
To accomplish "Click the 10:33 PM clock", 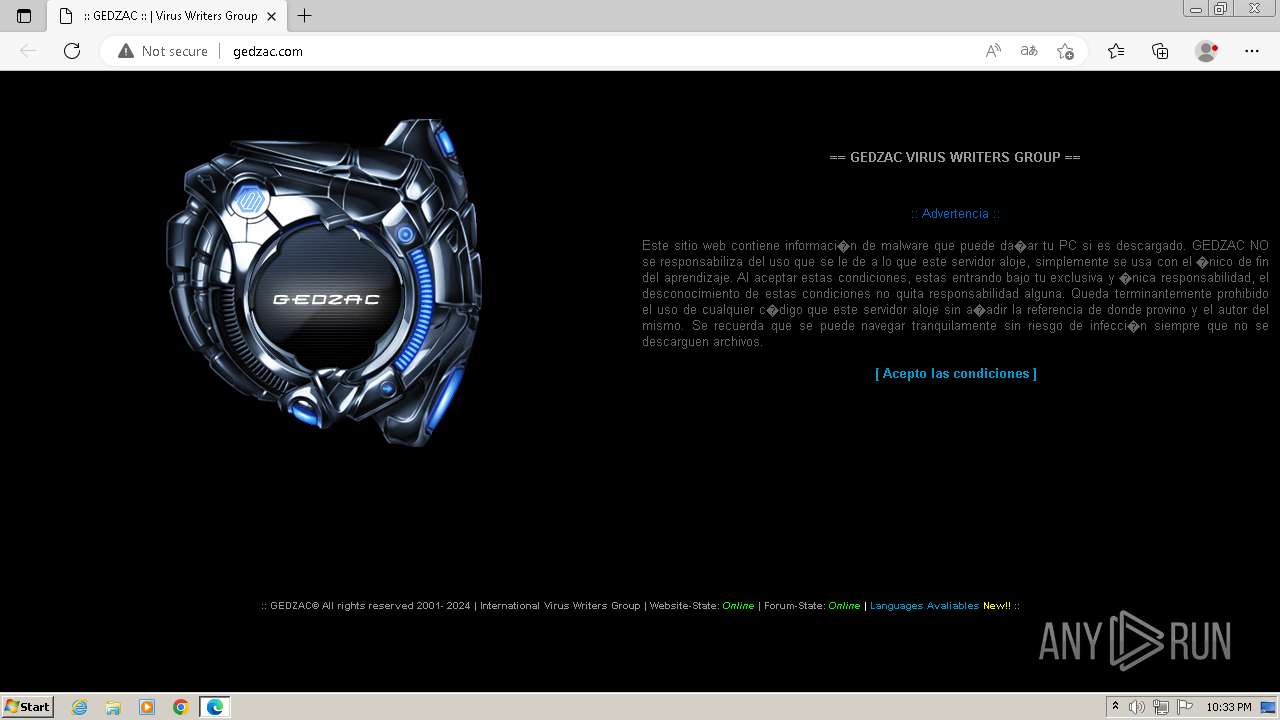I will click(x=1228, y=707).
